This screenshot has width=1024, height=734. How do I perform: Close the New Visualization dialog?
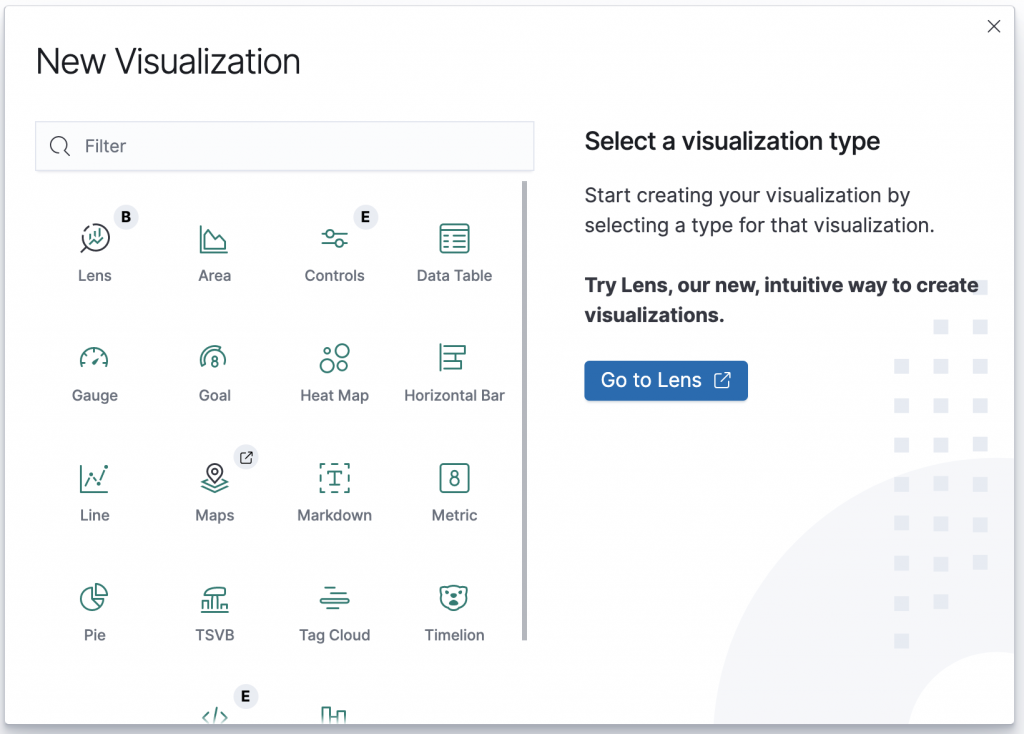[994, 27]
